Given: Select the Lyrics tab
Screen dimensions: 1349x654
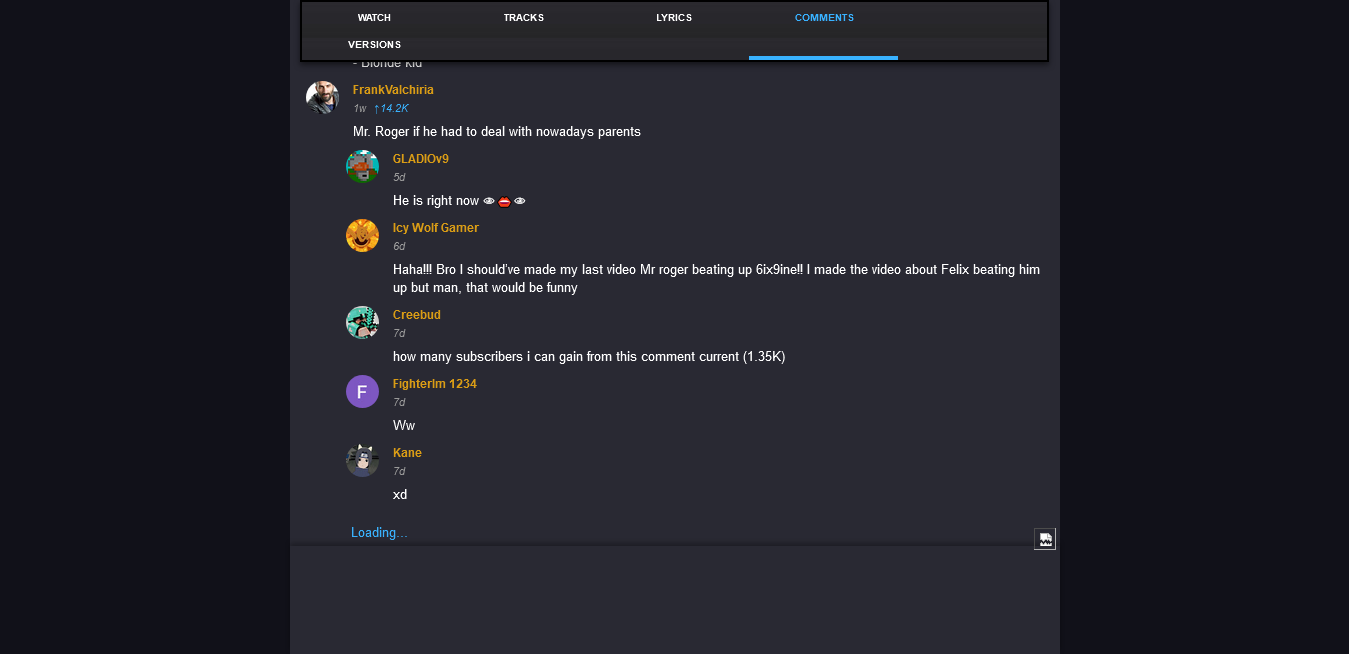Looking at the screenshot, I should click(674, 18).
